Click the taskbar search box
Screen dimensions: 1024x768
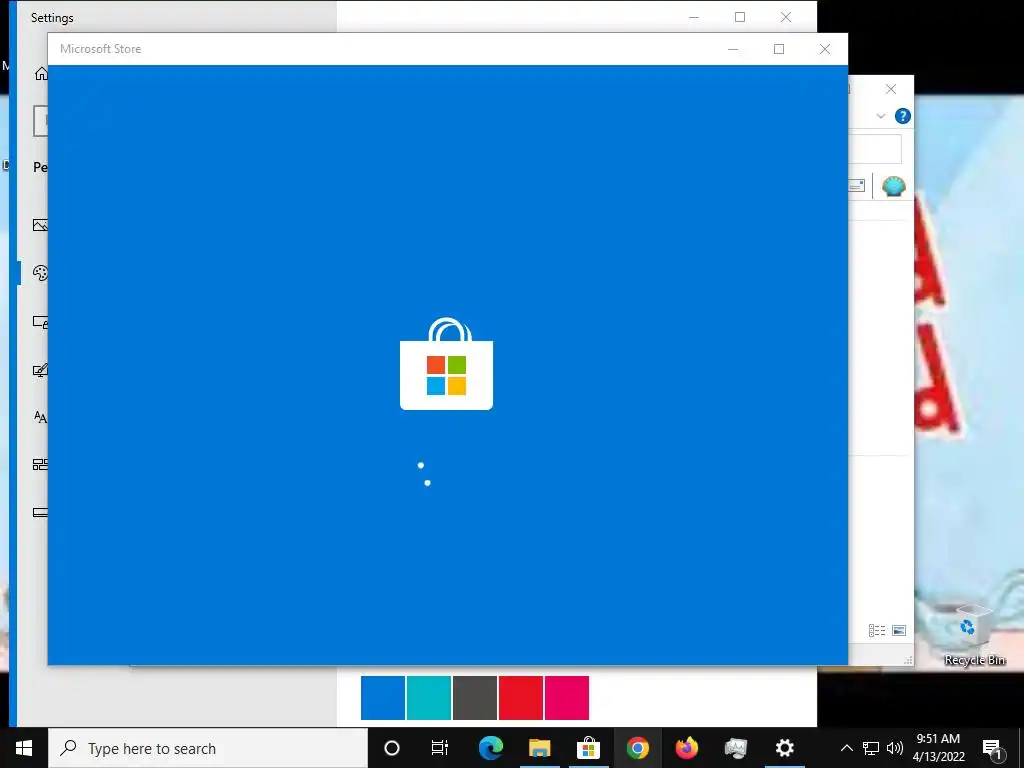point(208,748)
